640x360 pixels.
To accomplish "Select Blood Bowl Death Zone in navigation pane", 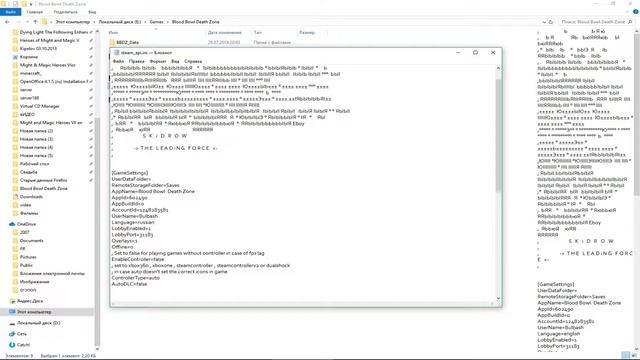I will point(44,189).
